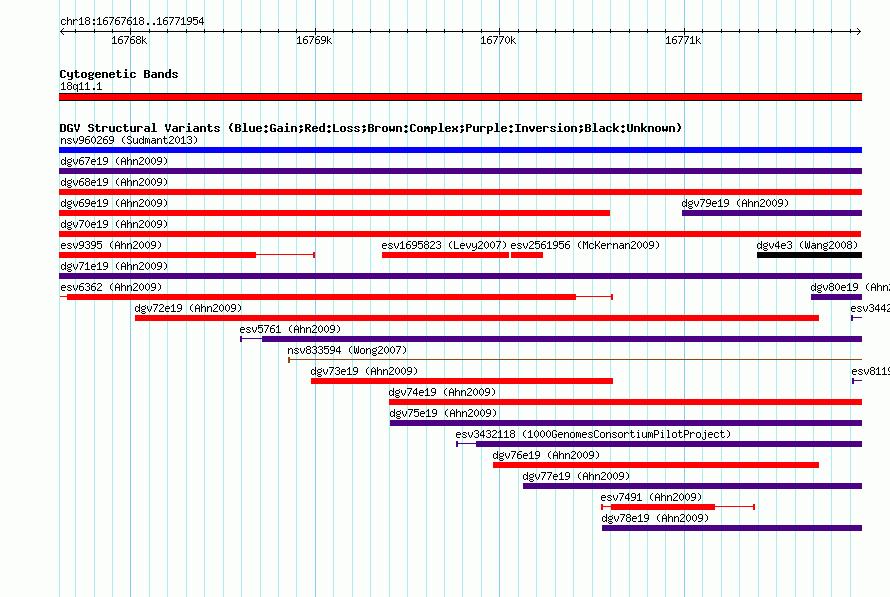Screen dimensions: 890x597
Task: Open the esv1695823 (Levy2007) variant label
Action: [444, 245]
